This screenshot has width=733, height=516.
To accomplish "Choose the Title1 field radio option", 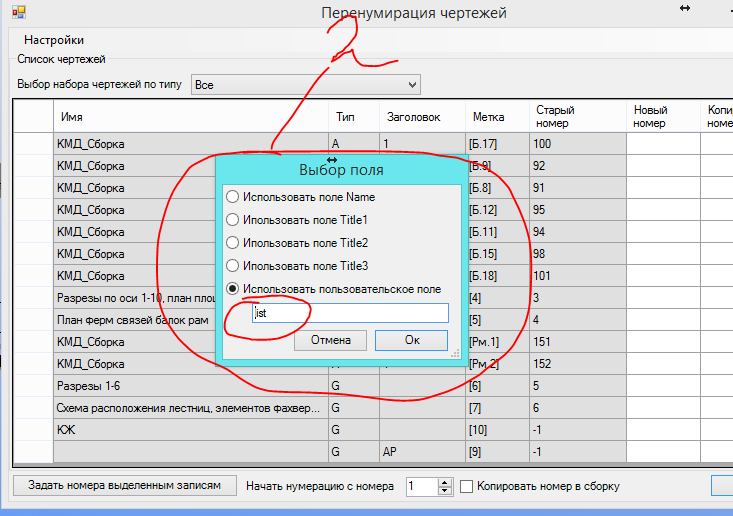I will [x=233, y=220].
